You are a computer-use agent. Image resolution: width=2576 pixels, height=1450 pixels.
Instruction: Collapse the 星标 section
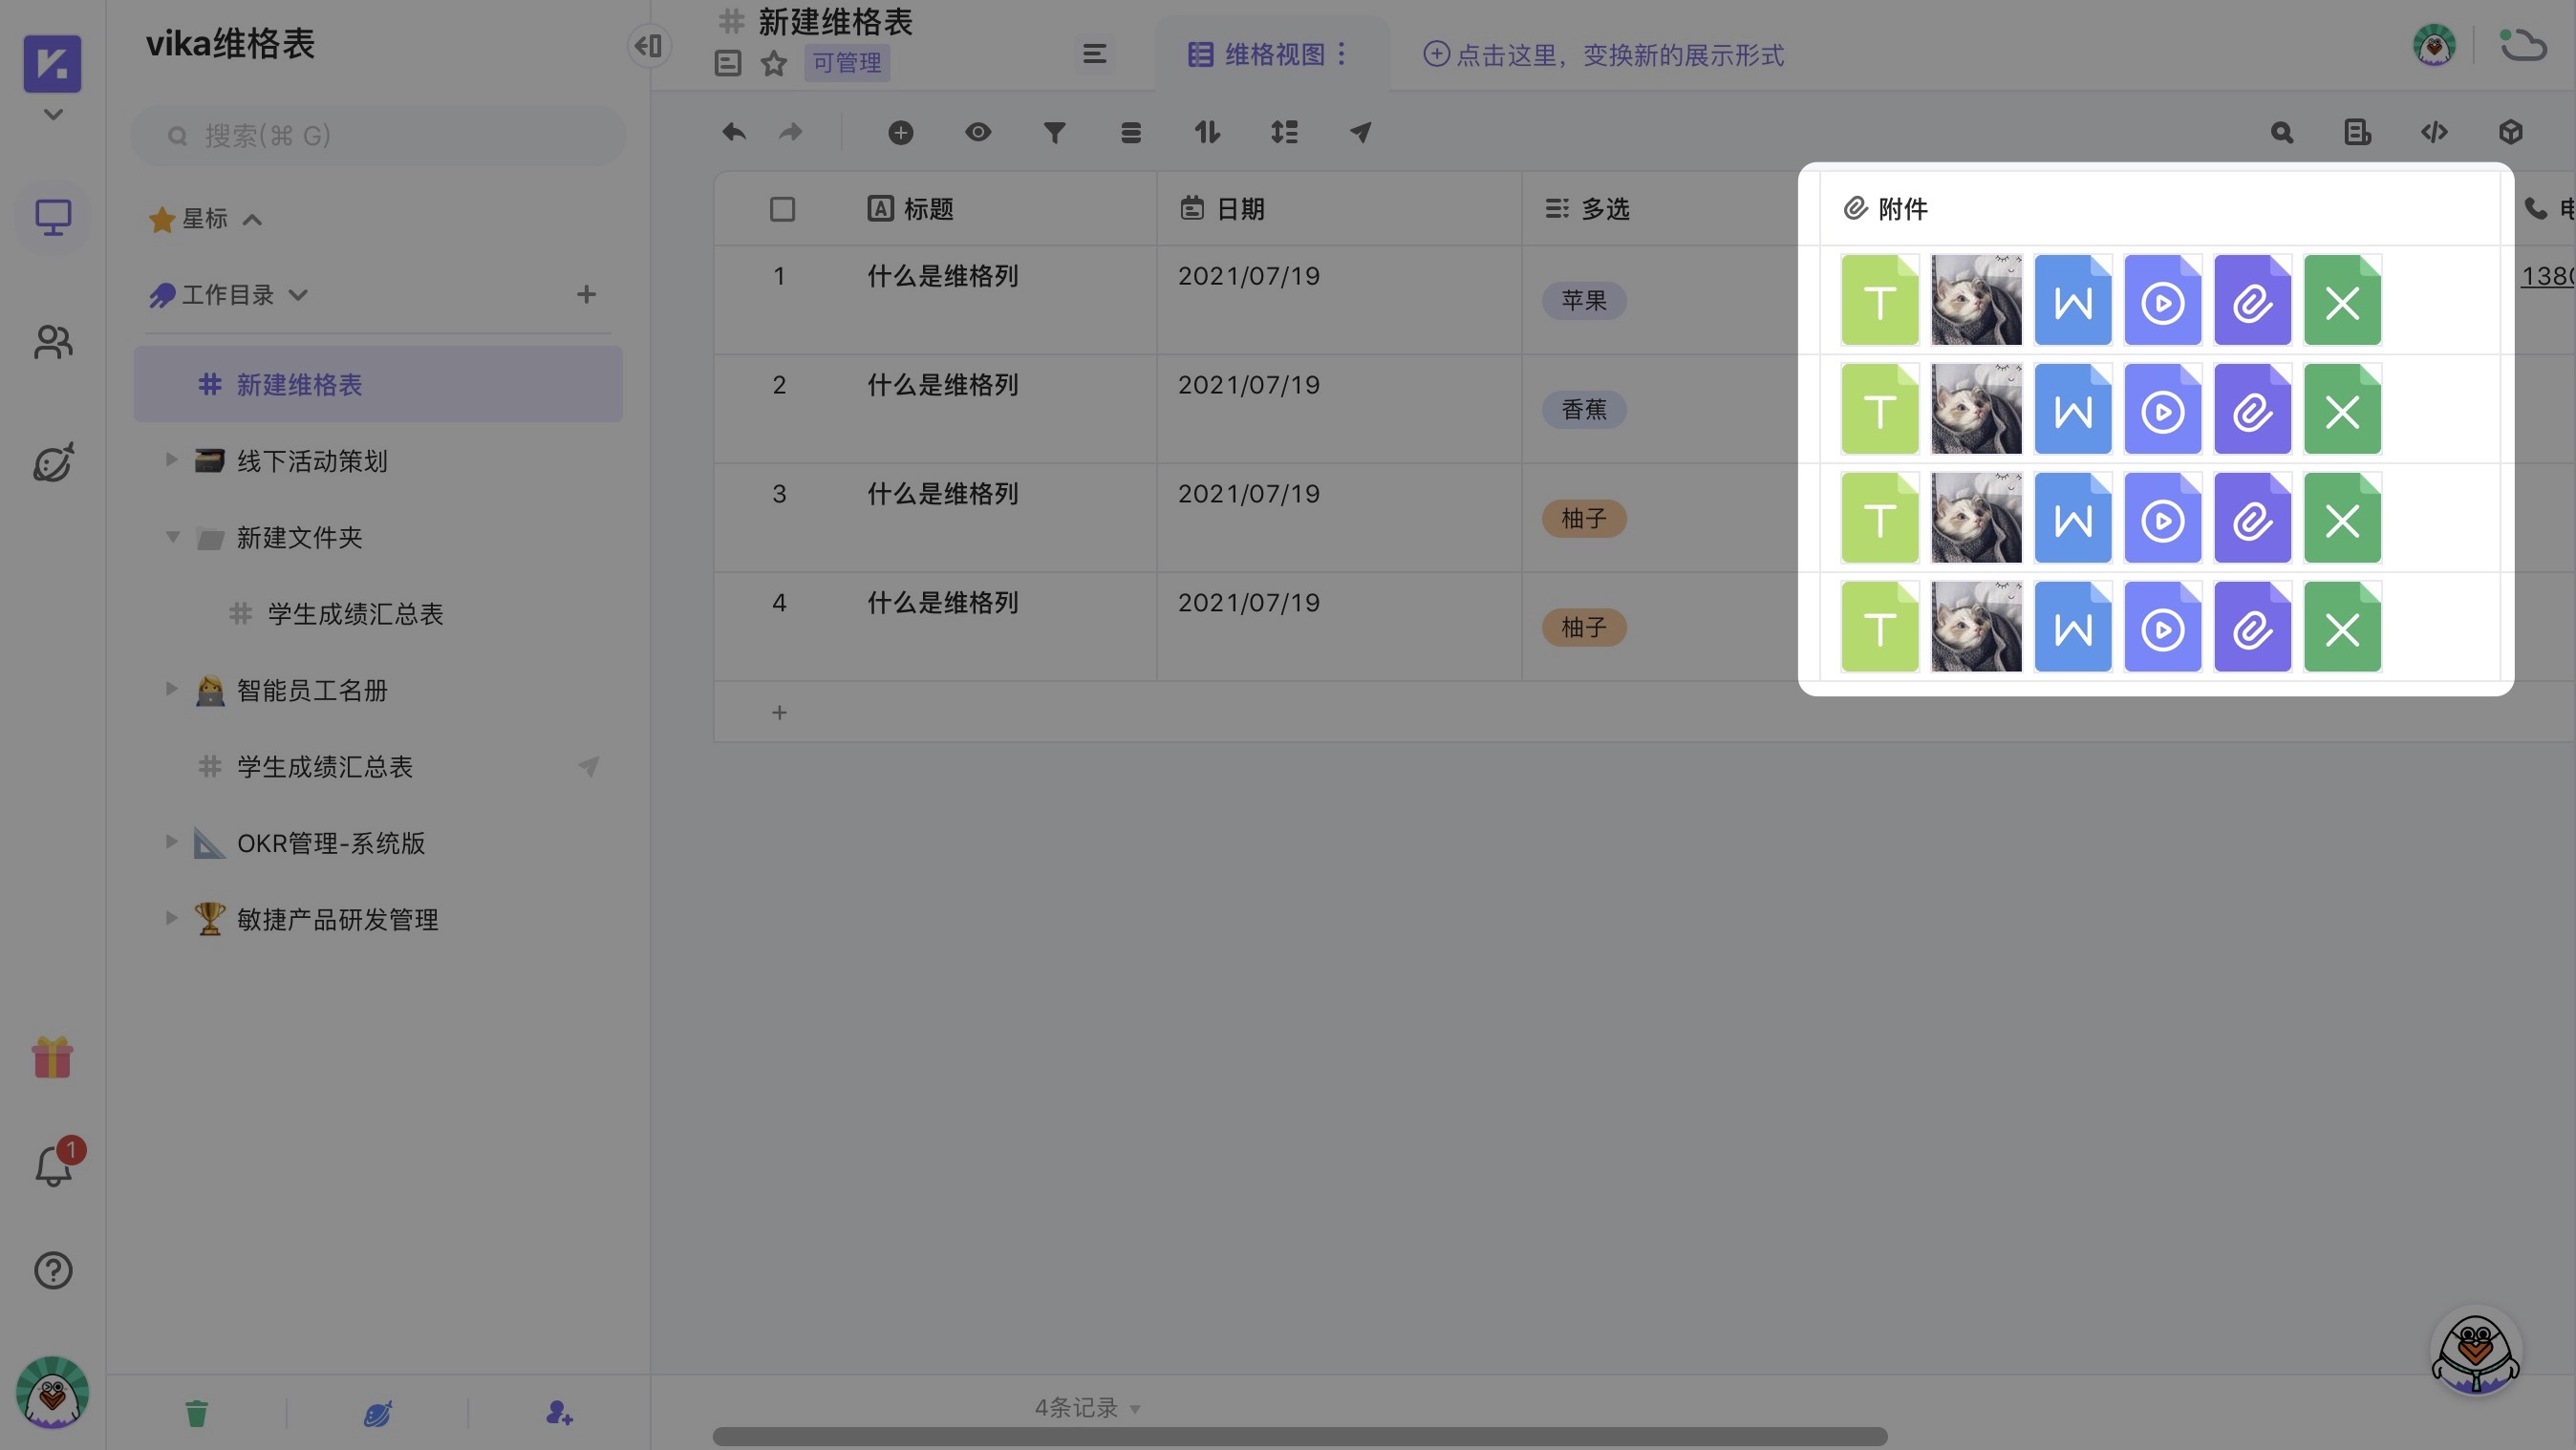pos(252,219)
